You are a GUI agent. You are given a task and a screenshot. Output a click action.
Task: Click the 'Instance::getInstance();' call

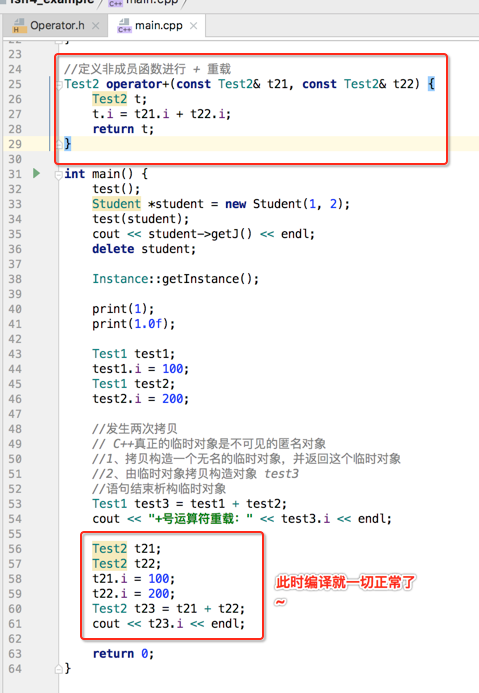pyautogui.click(x=175, y=279)
